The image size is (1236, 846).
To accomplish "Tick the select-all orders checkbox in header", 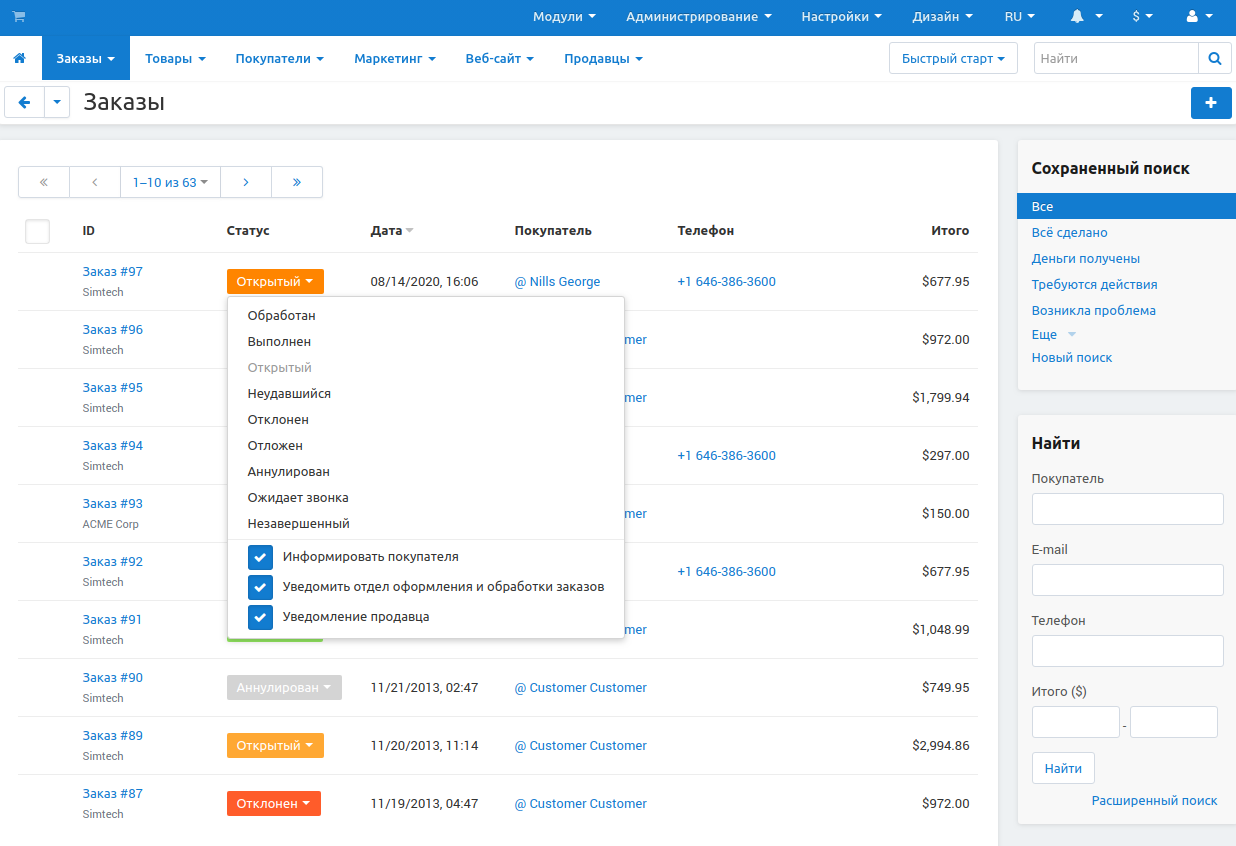I will (37, 231).
